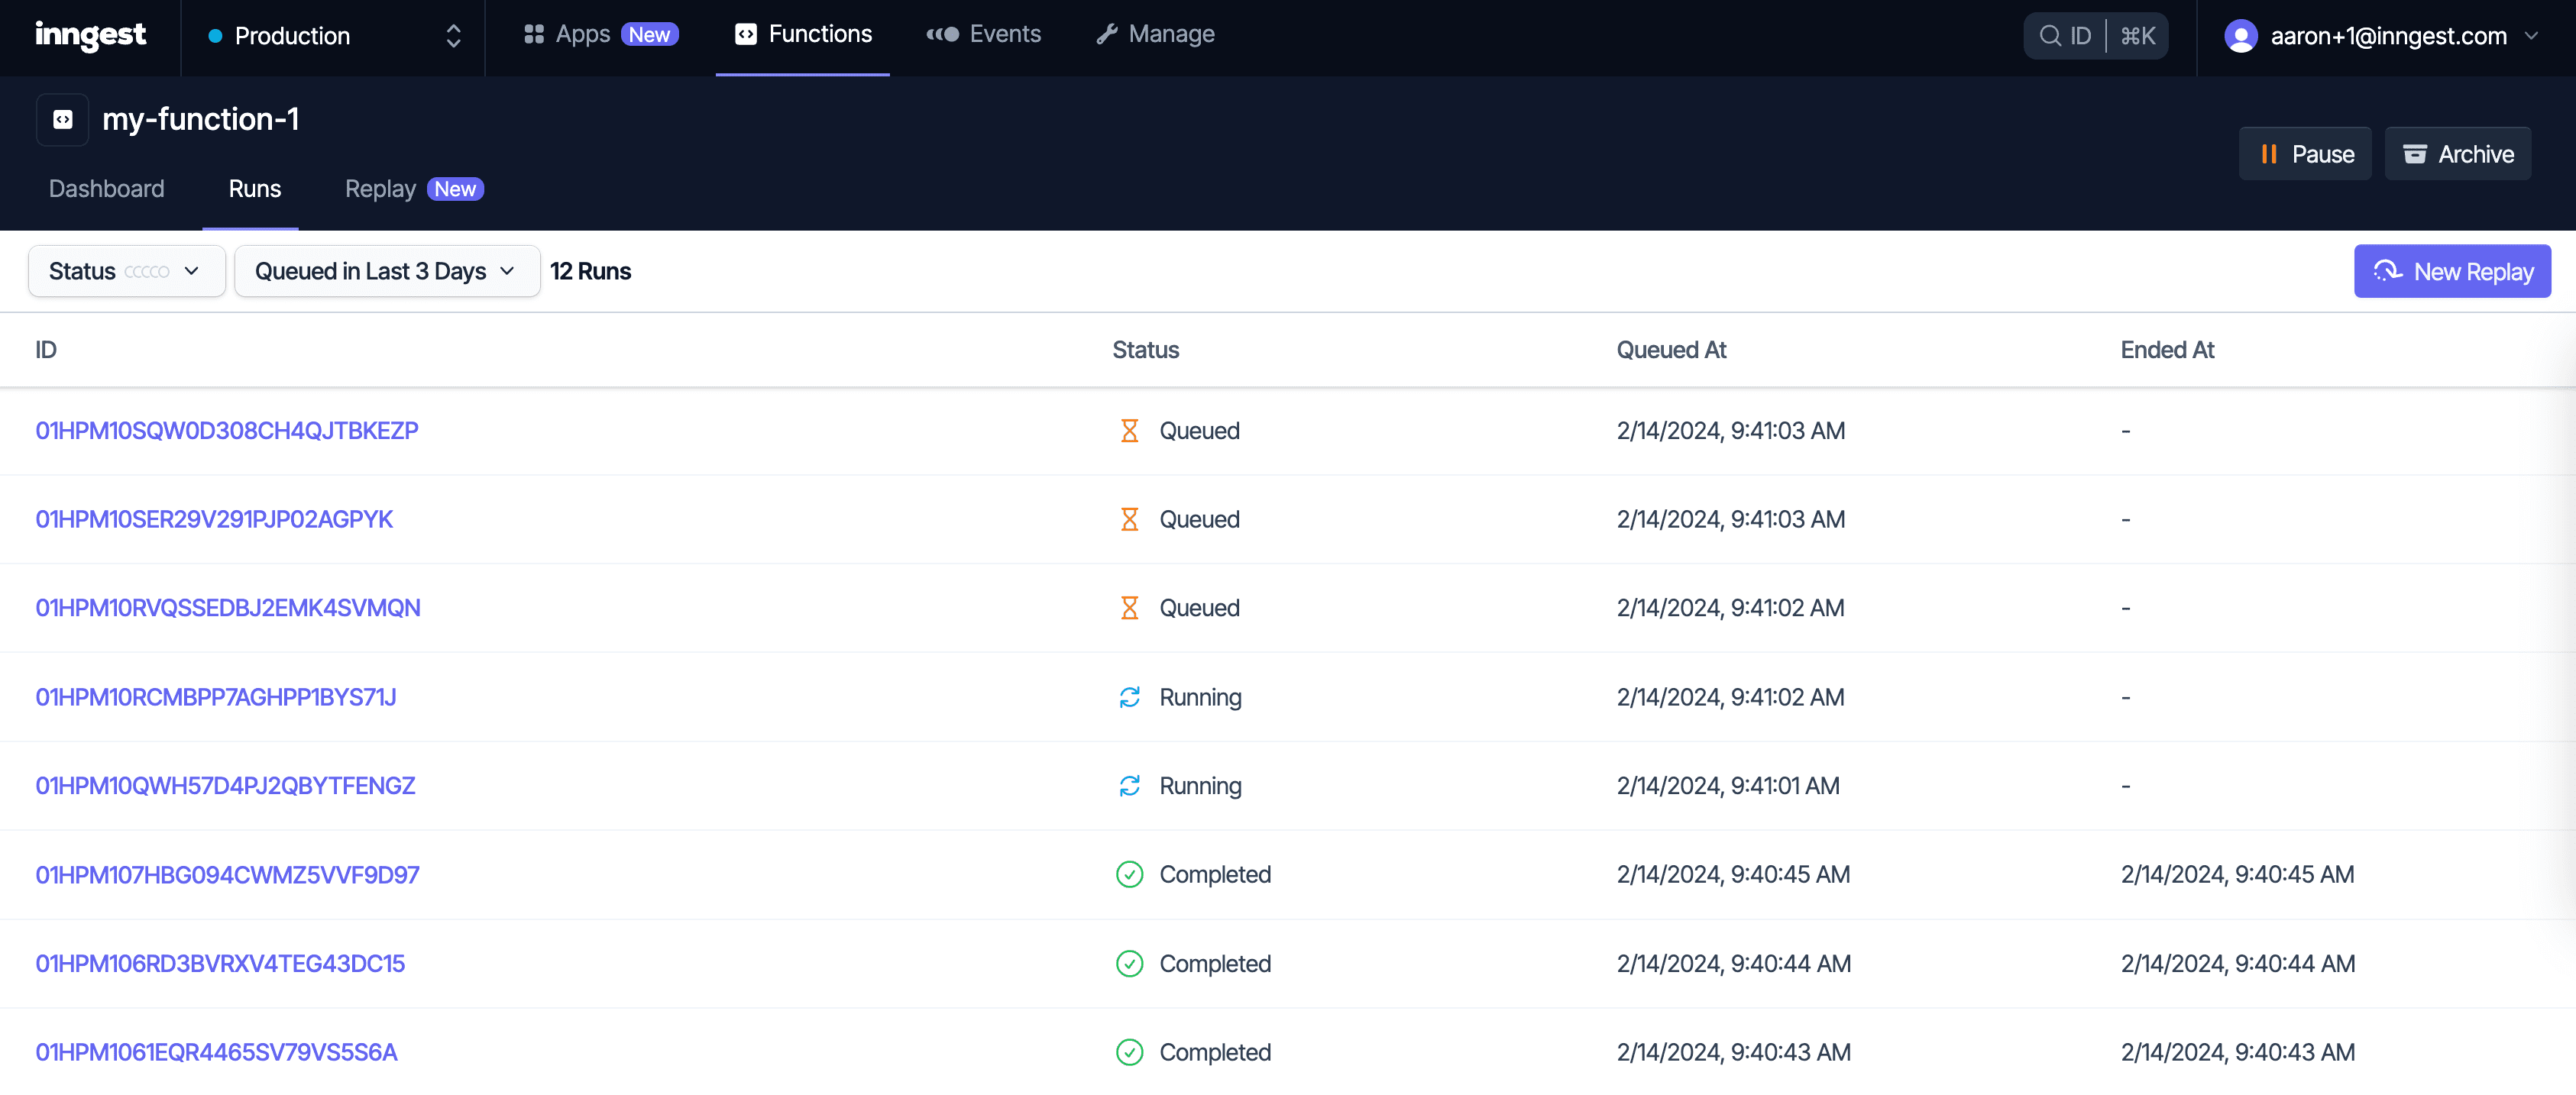Click the ID search magnifier icon
Screen dimensions: 2576x1095
point(2049,36)
